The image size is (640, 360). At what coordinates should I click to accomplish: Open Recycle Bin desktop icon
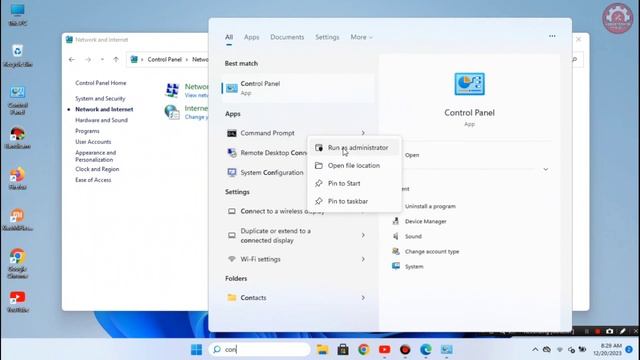coord(18,56)
